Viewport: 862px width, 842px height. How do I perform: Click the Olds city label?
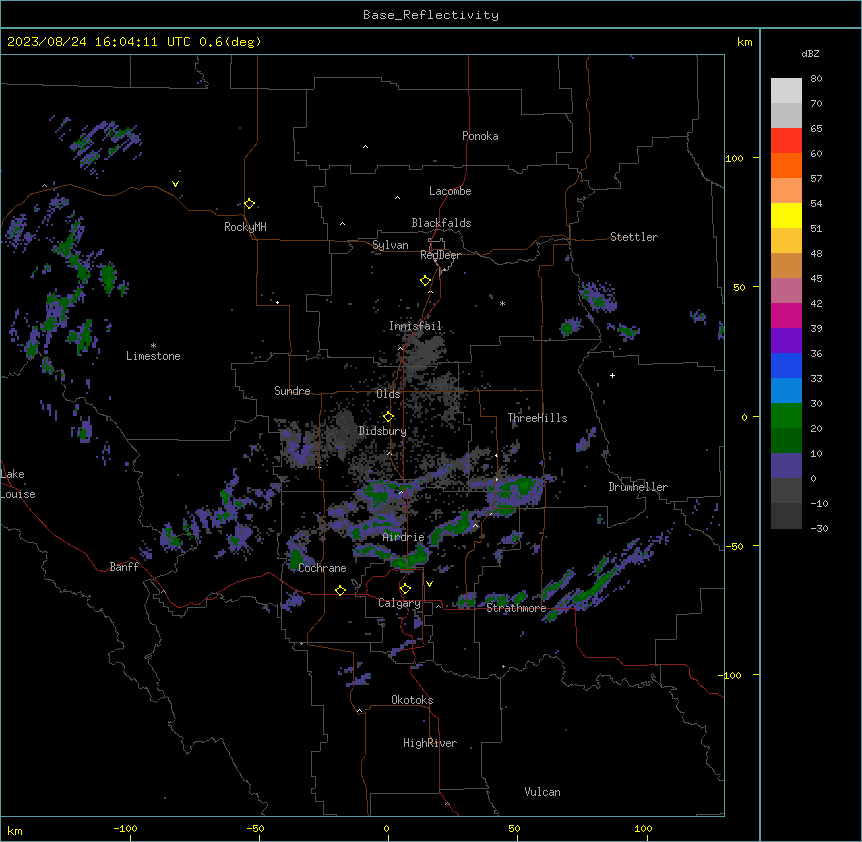pos(388,394)
